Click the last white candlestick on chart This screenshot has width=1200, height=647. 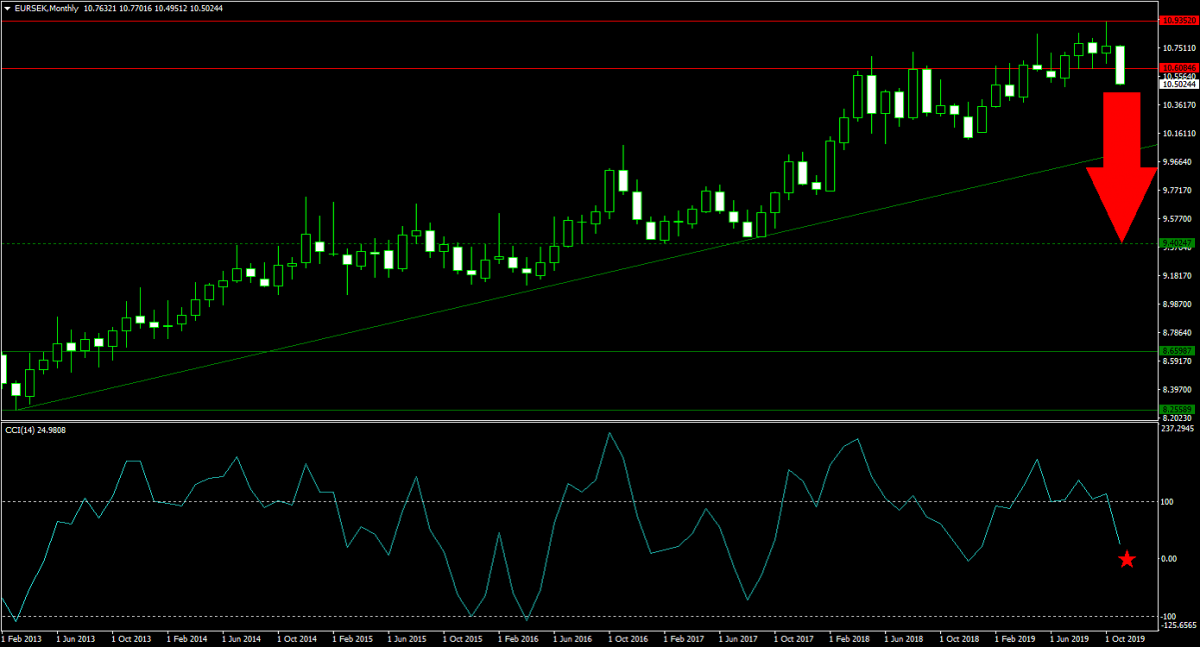click(1120, 65)
